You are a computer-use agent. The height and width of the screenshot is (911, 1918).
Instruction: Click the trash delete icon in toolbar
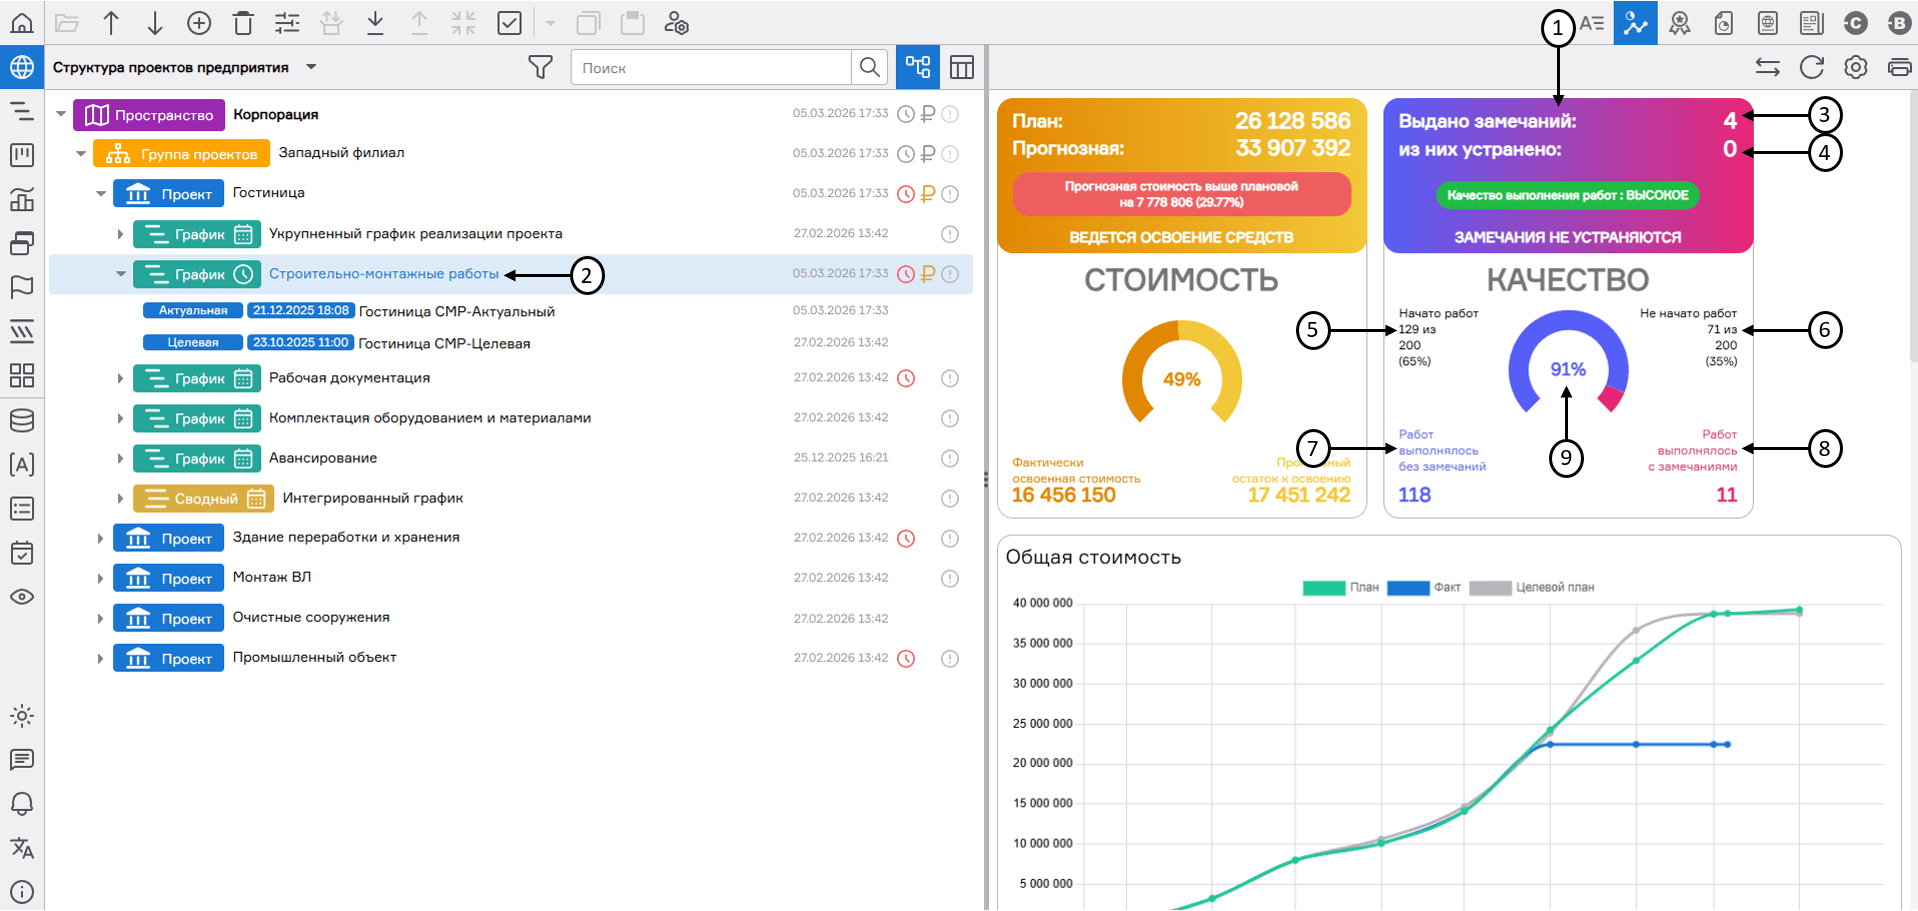click(243, 23)
